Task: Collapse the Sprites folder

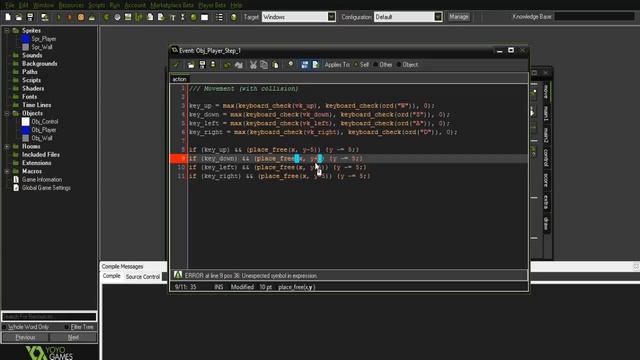Action: (7, 30)
